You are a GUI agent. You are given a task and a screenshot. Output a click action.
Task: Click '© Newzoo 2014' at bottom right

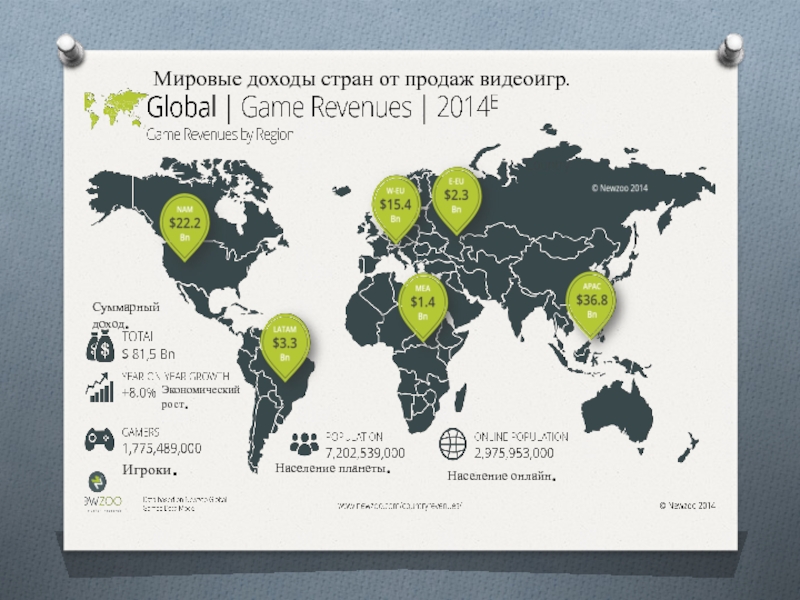click(687, 506)
